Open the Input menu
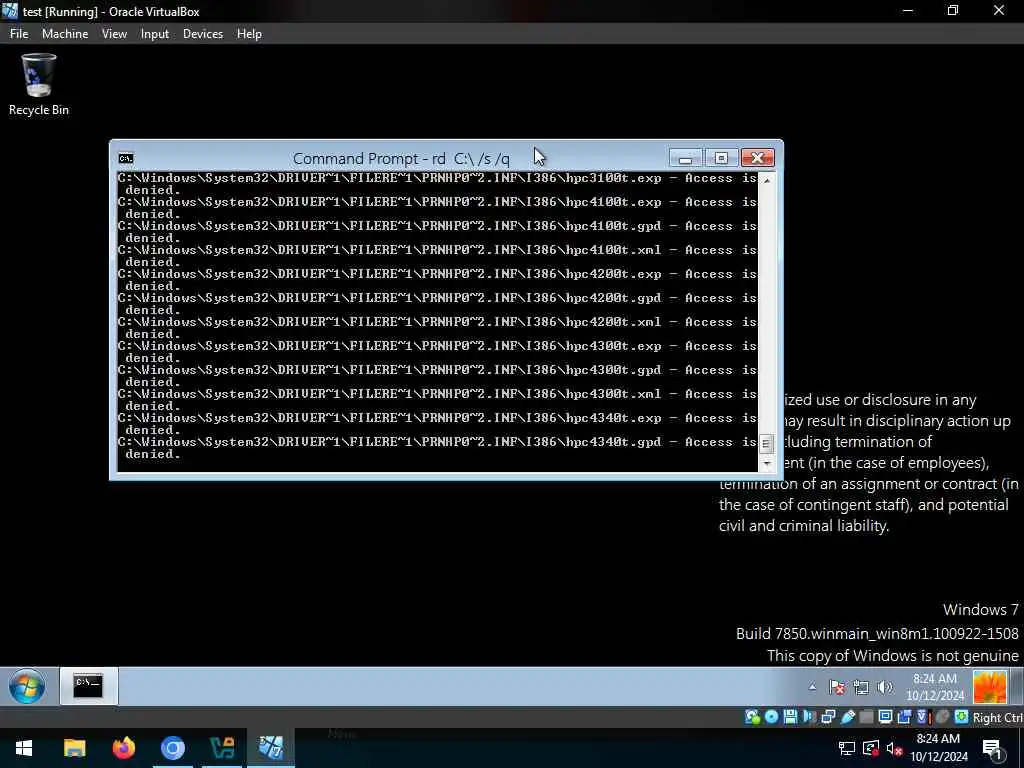Screen dimensions: 1024x768 click(x=155, y=34)
